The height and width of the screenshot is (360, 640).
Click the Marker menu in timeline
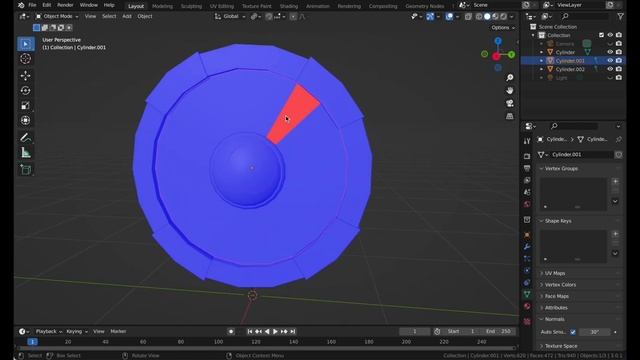(x=118, y=331)
